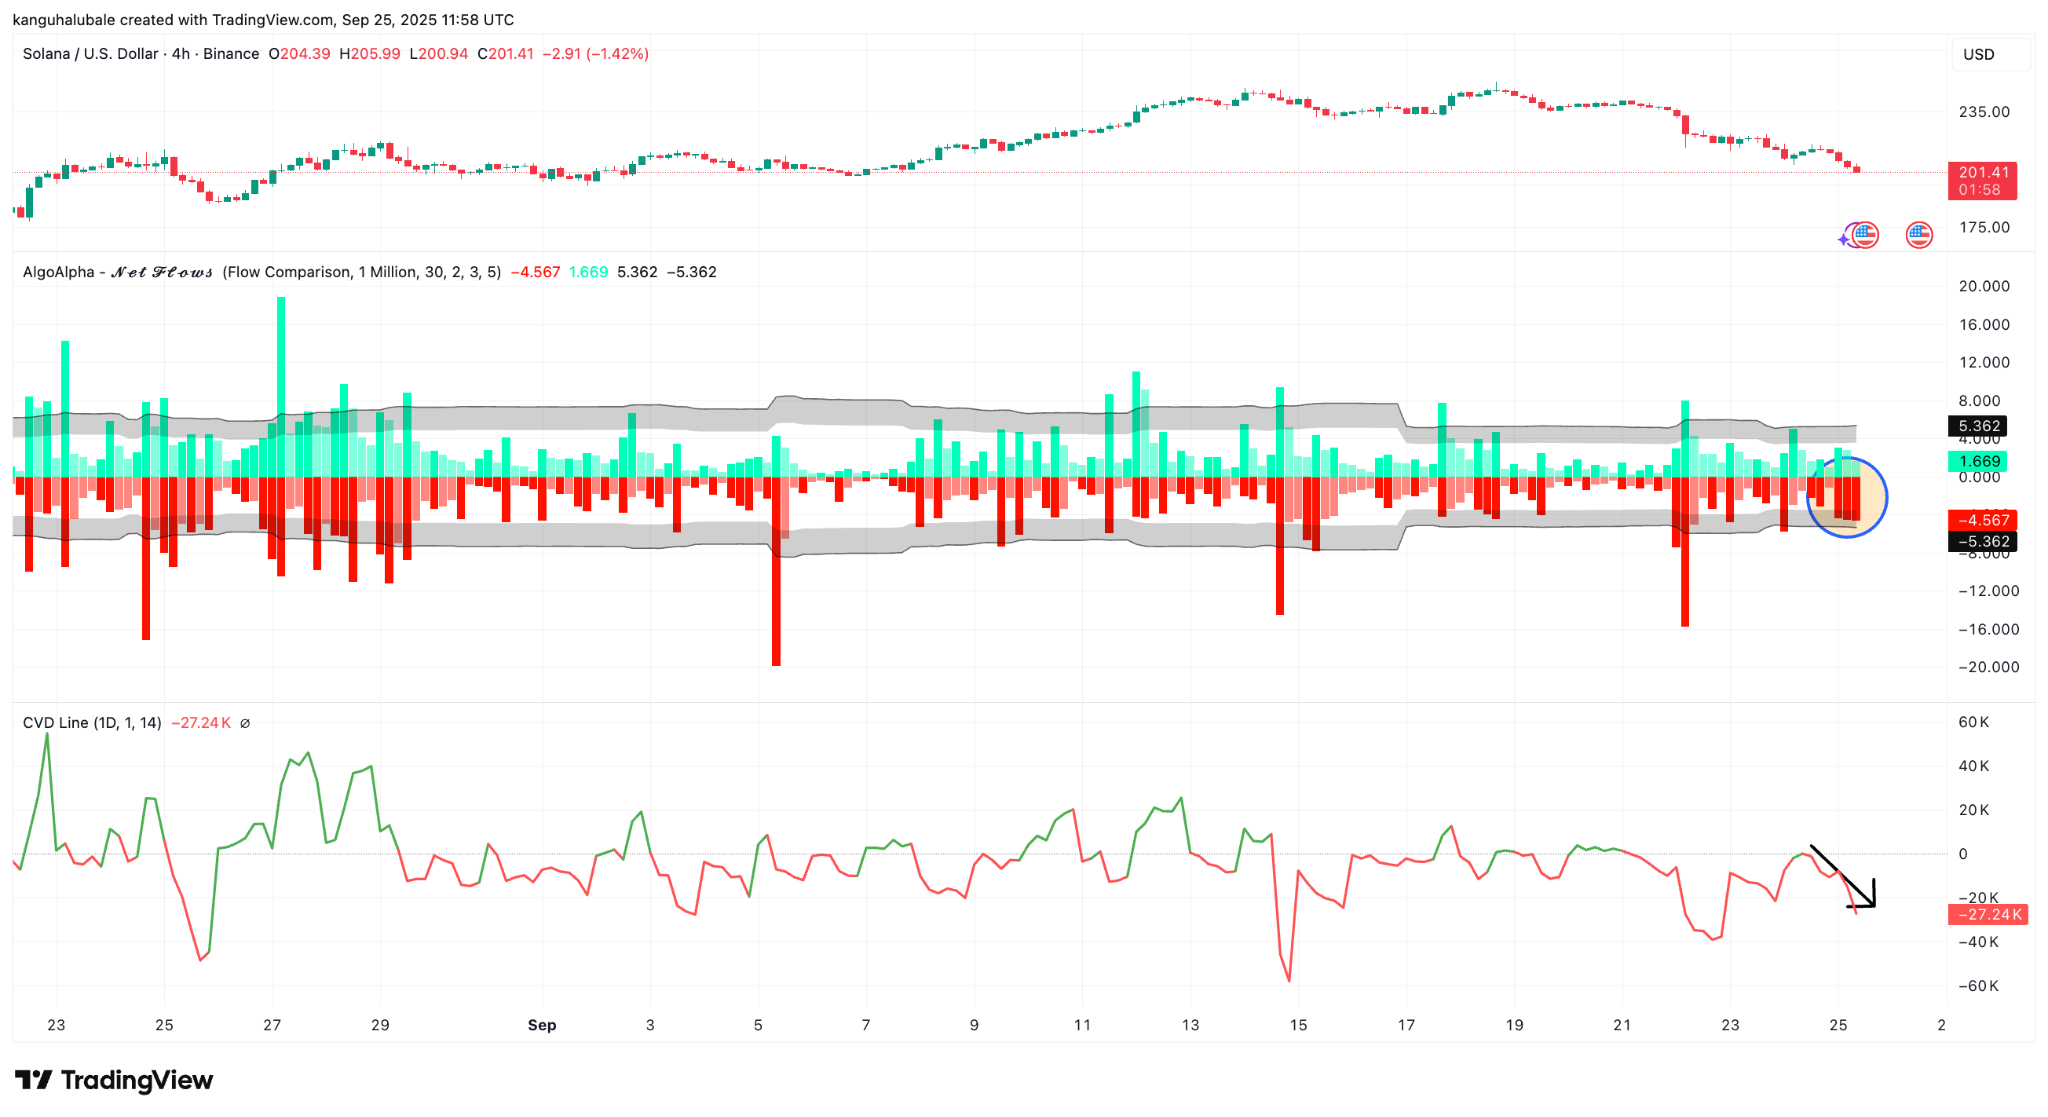Click the null symbol beside CVD Line value
This screenshot has width=2048, height=1117.
245,723
